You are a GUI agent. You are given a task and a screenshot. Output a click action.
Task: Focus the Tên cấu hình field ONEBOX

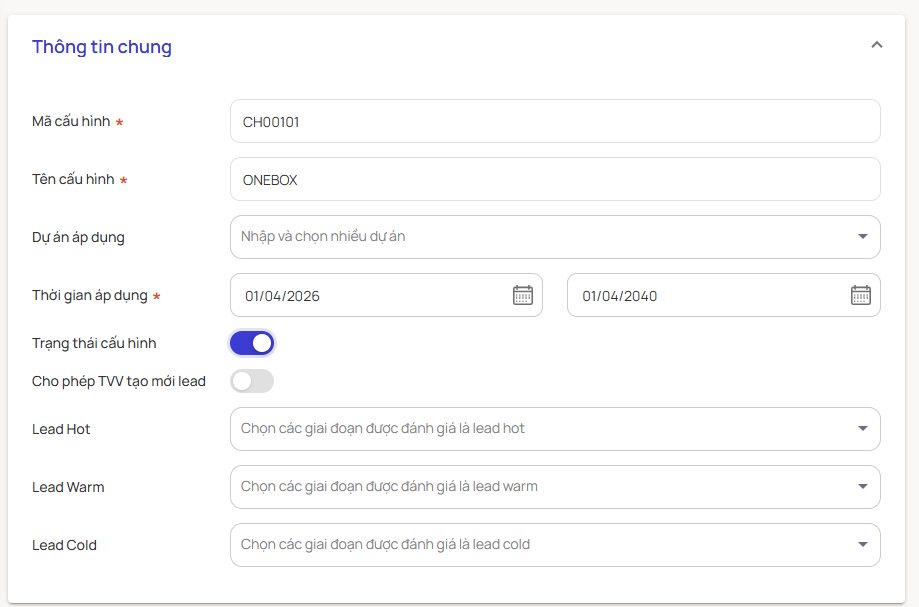pos(555,179)
